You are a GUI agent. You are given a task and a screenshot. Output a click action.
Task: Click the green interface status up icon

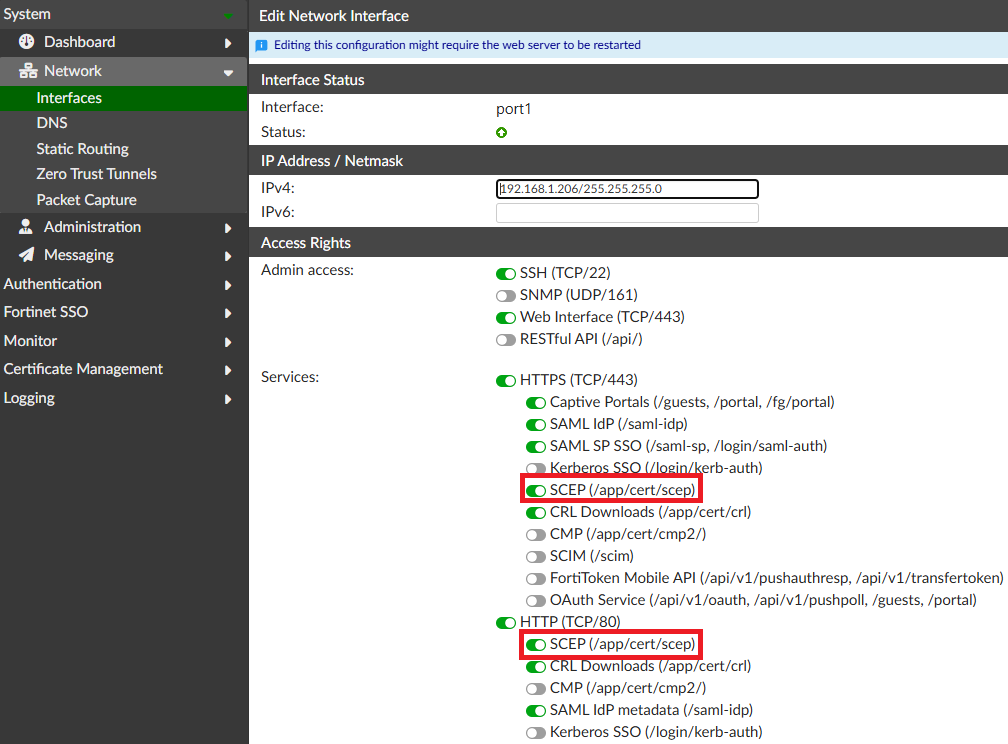click(x=501, y=132)
